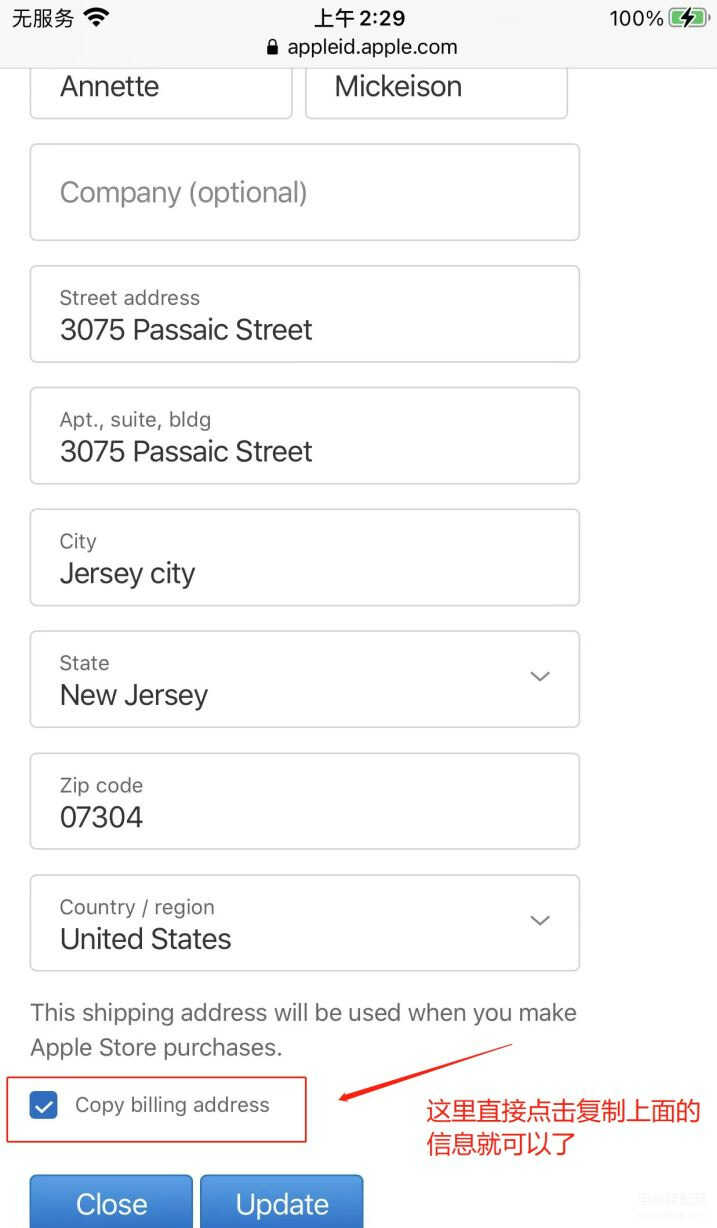The height and width of the screenshot is (1228, 717).
Task: Click the Copy billing address label text
Action: click(172, 1105)
